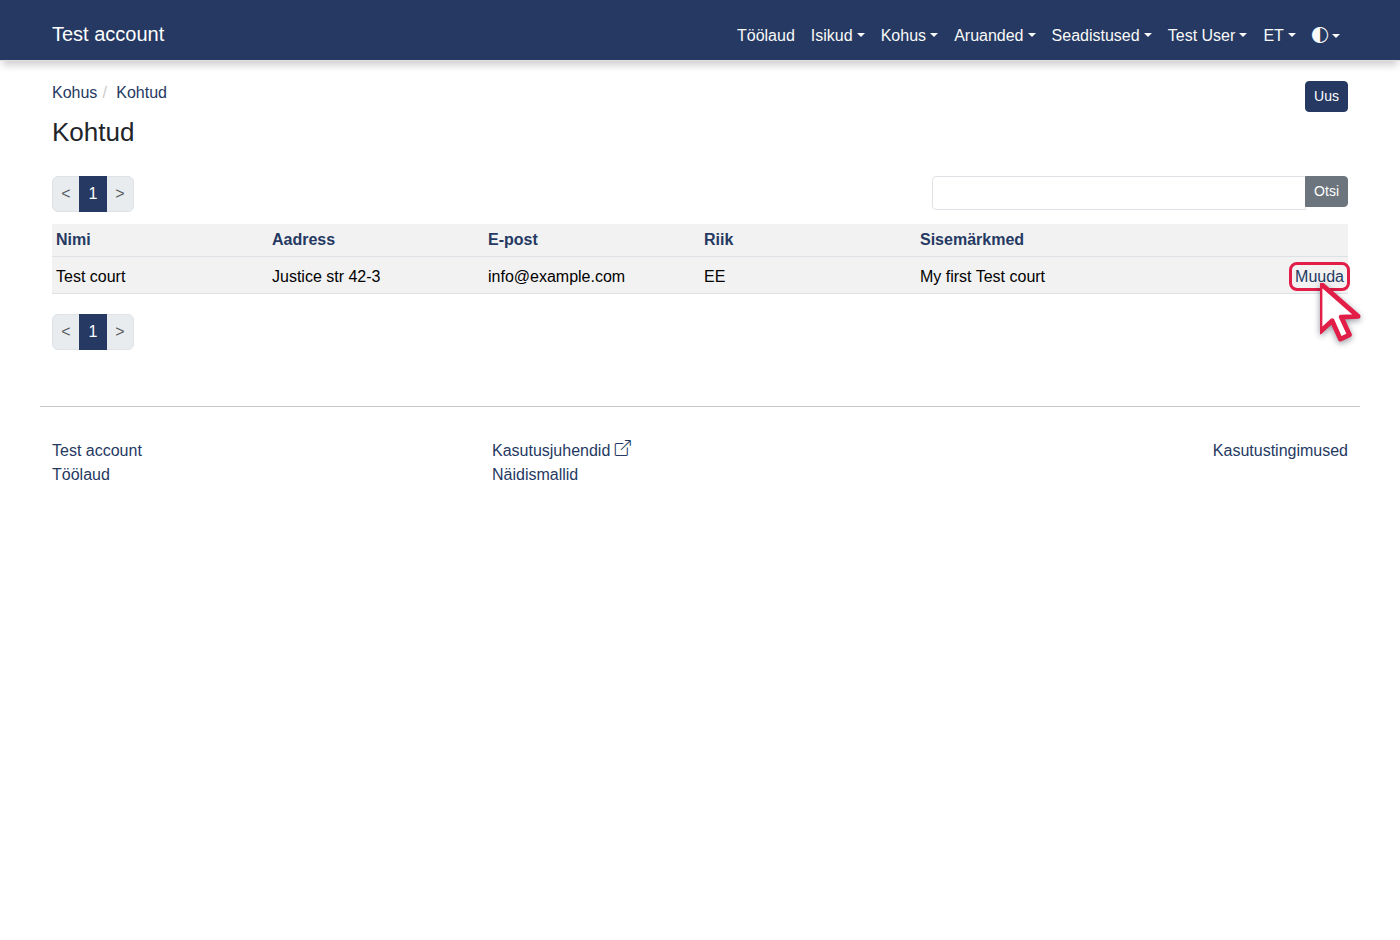Focus the search input field
Viewport: 1400px width, 940px height.
coord(1118,193)
